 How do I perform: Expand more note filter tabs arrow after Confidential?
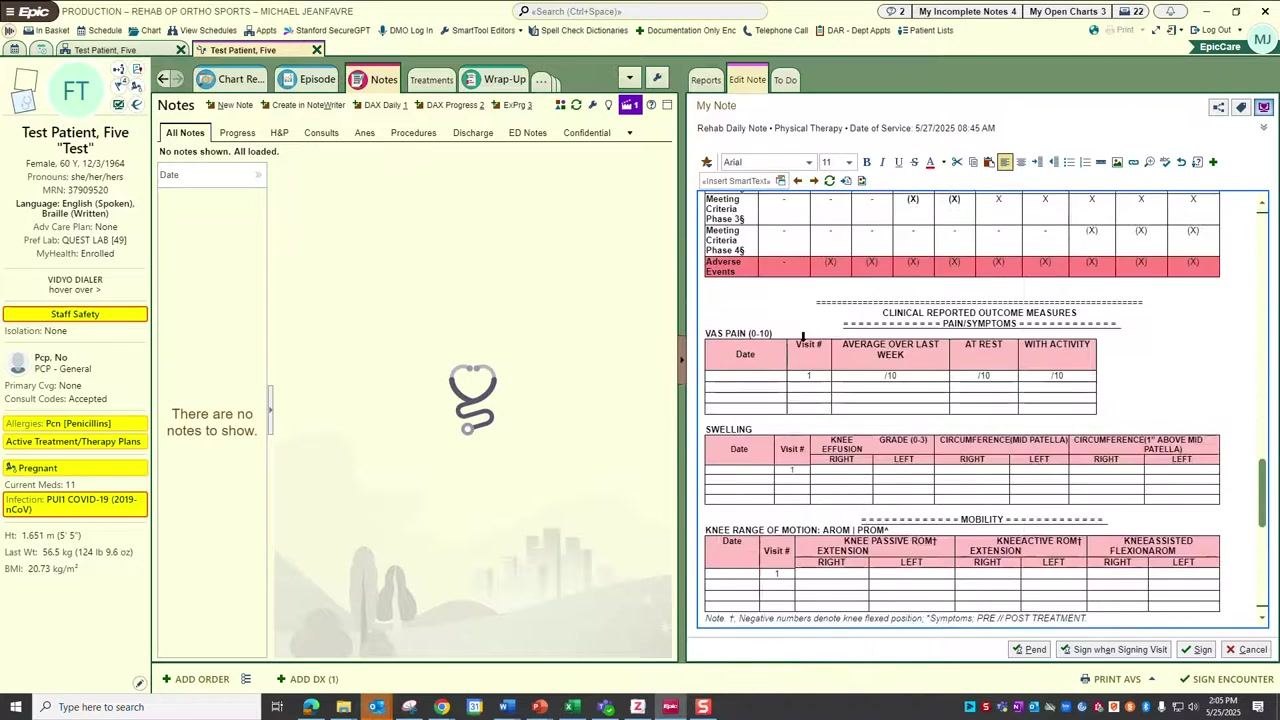(x=629, y=133)
